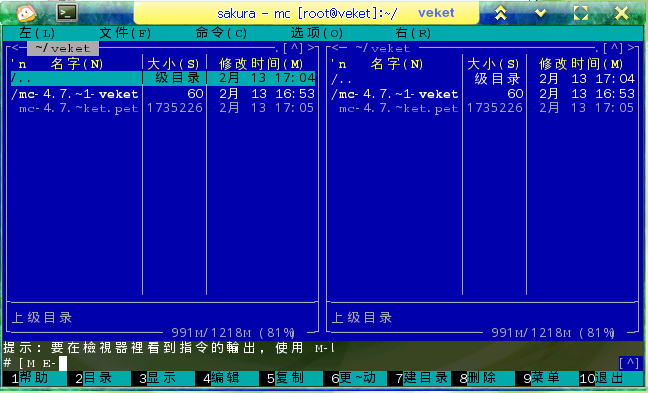Image resolution: width=648 pixels, height=393 pixels.
Task: Click the orange mascot icon in title bar
Action: pos(26,13)
